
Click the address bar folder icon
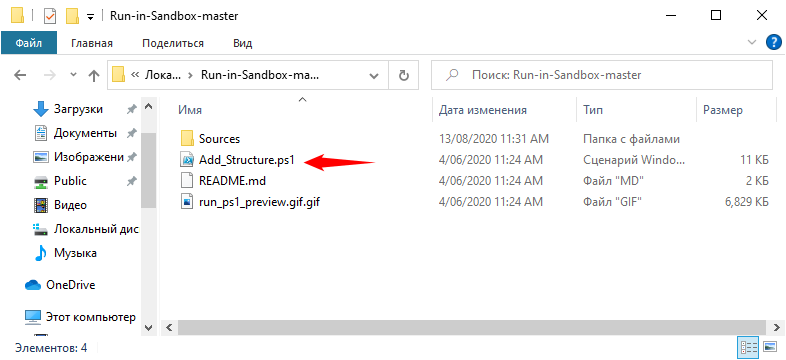[x=118, y=75]
